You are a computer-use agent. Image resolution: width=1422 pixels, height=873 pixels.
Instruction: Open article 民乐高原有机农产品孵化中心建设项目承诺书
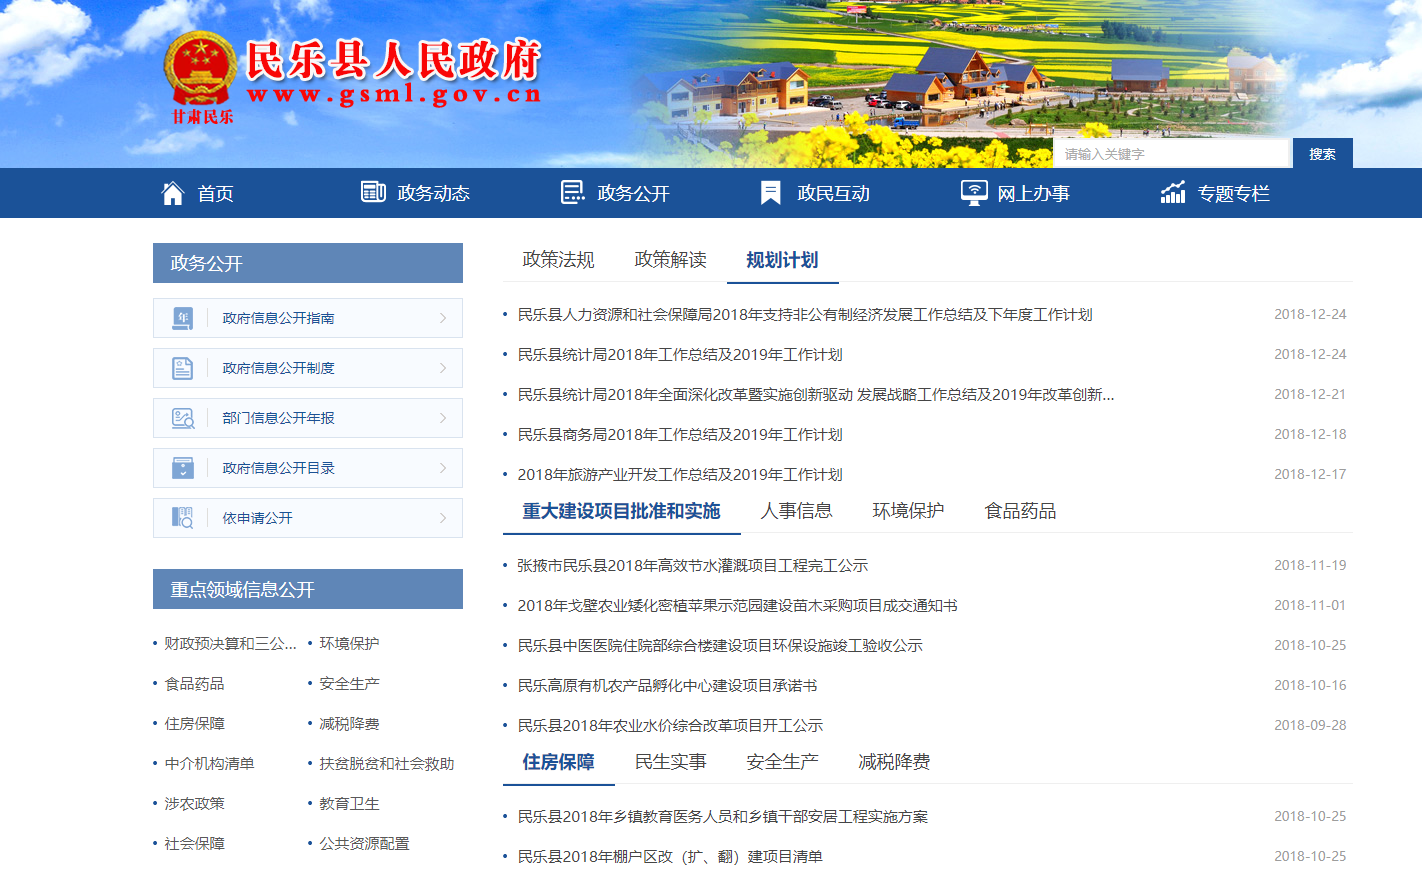(x=667, y=685)
